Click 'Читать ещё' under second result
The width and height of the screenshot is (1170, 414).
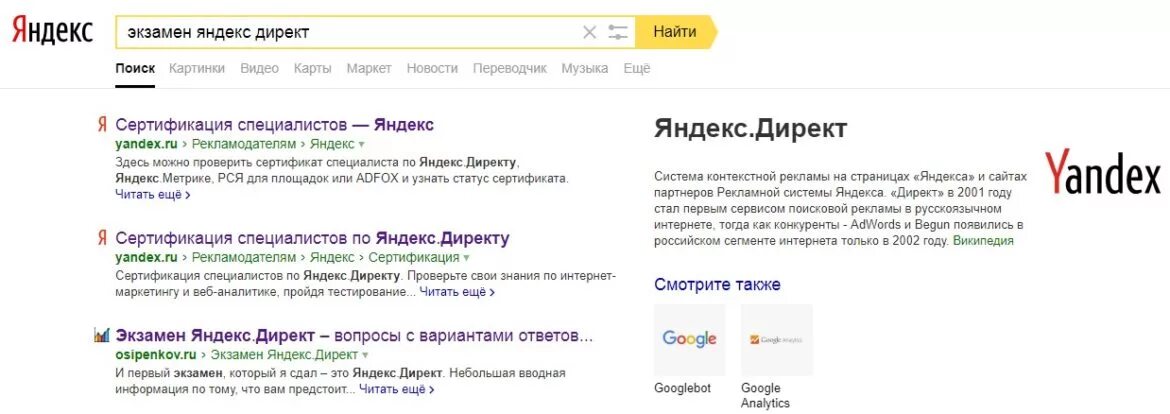[x=457, y=292]
